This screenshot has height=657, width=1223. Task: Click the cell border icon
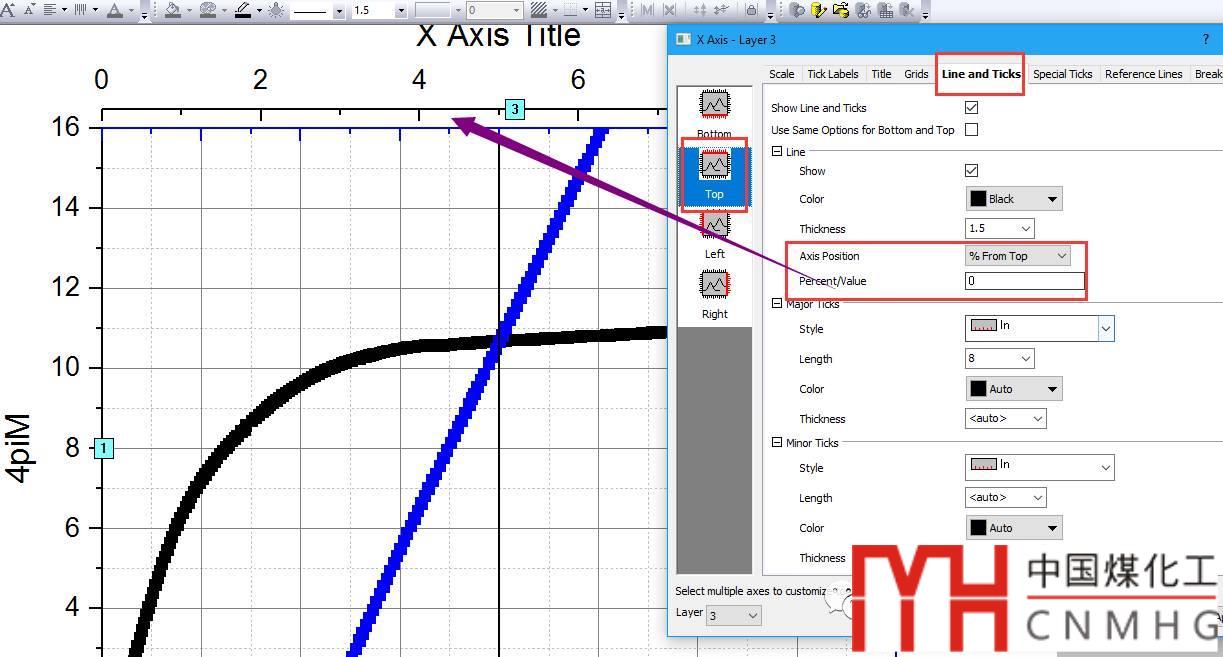(570, 10)
